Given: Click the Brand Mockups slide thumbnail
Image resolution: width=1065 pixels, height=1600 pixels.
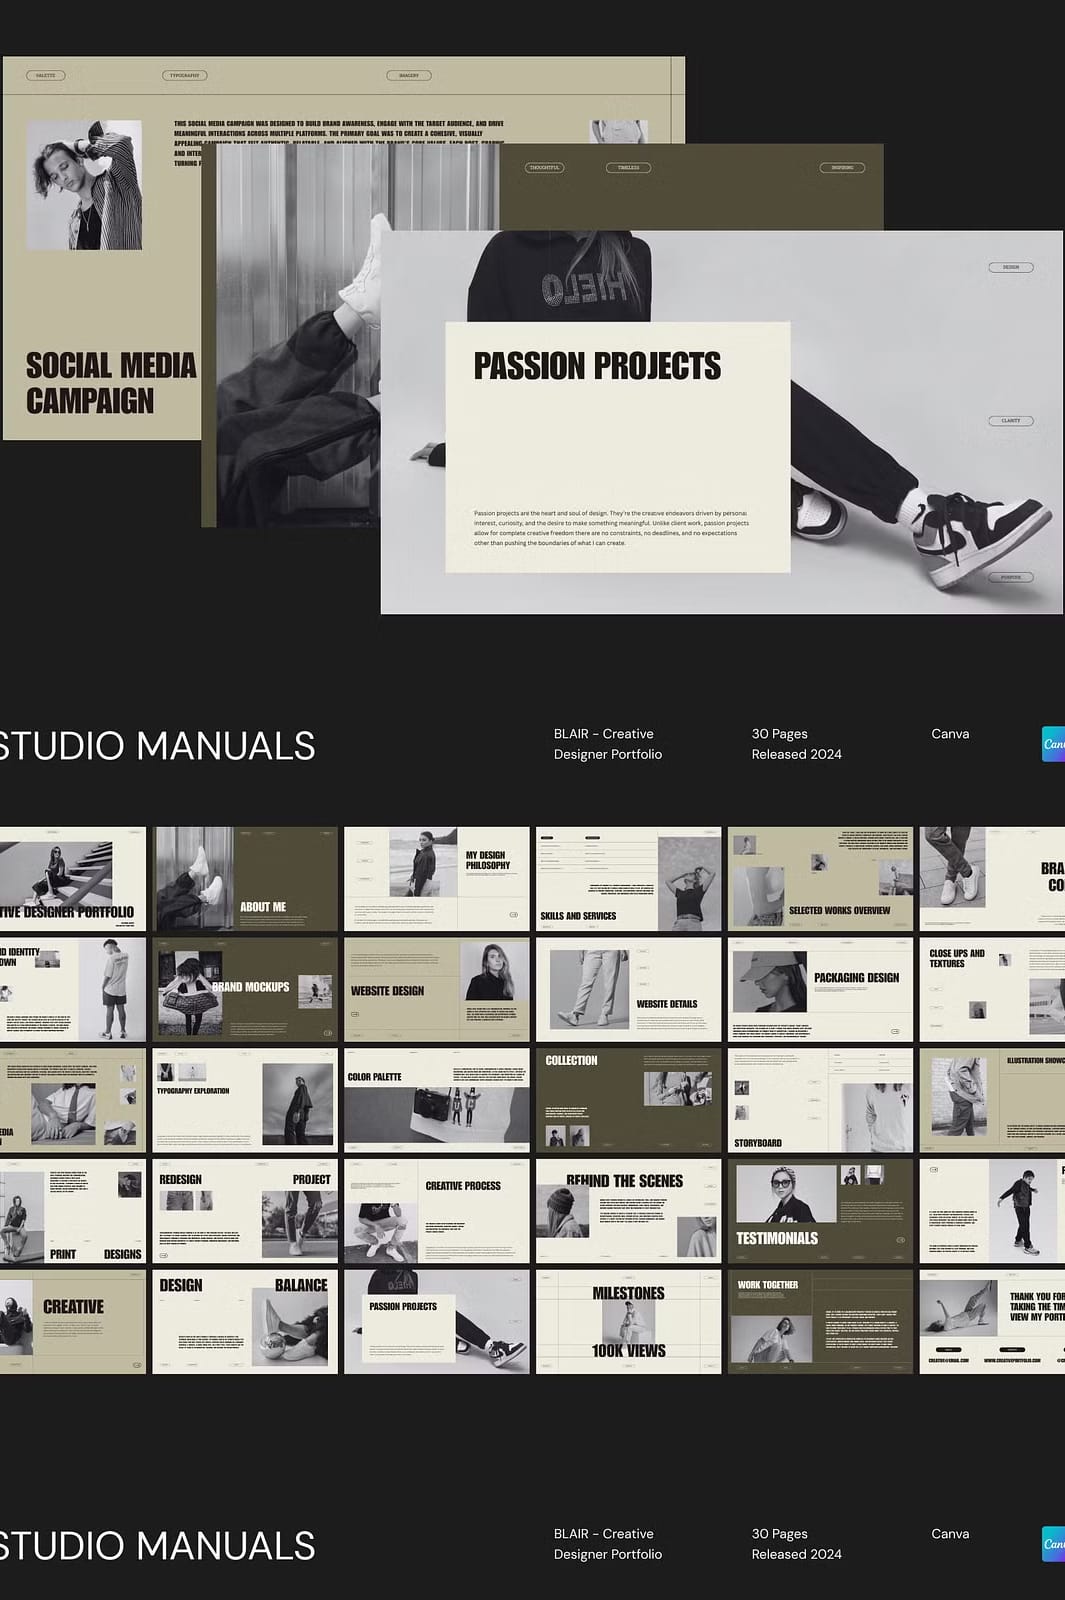Looking at the screenshot, I should pyautogui.click(x=245, y=989).
